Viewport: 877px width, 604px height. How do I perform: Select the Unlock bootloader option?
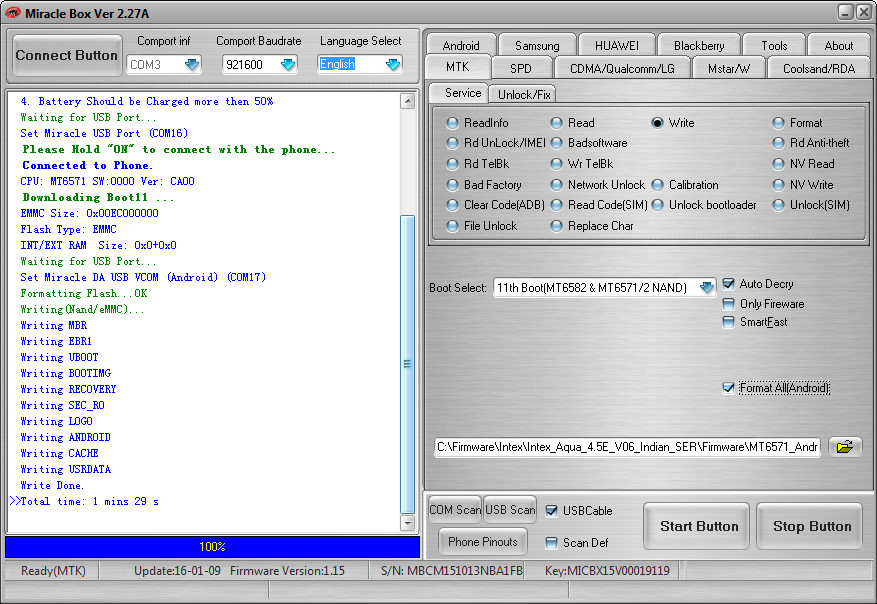coord(658,205)
